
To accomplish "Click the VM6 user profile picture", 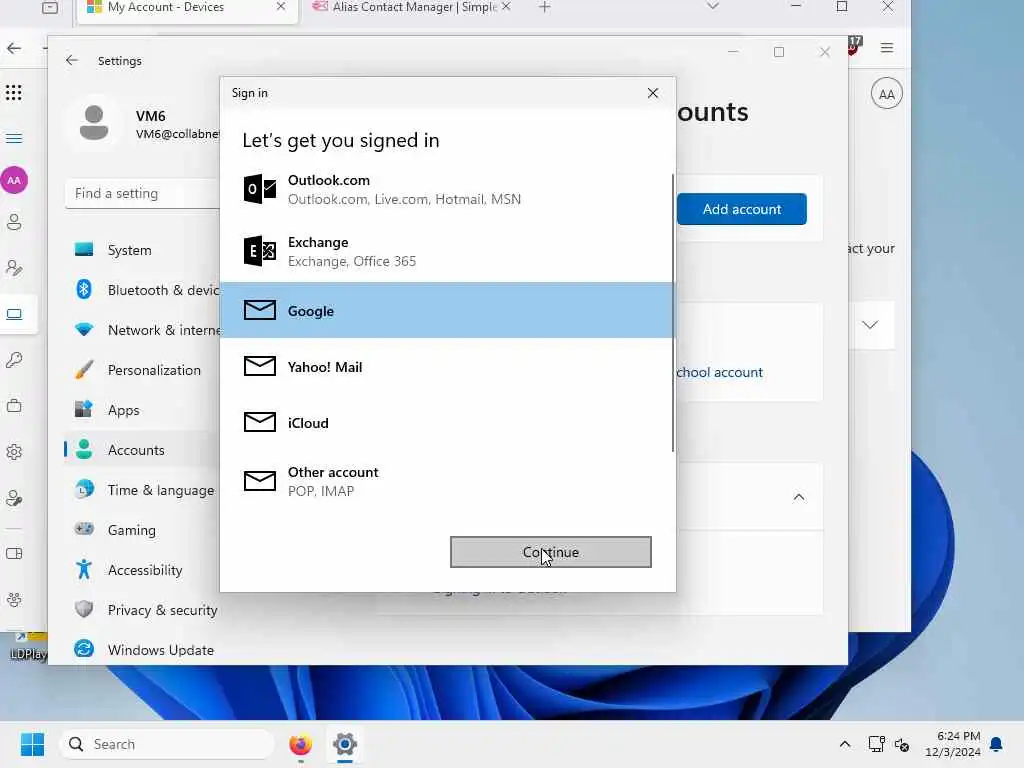I will point(94,123).
